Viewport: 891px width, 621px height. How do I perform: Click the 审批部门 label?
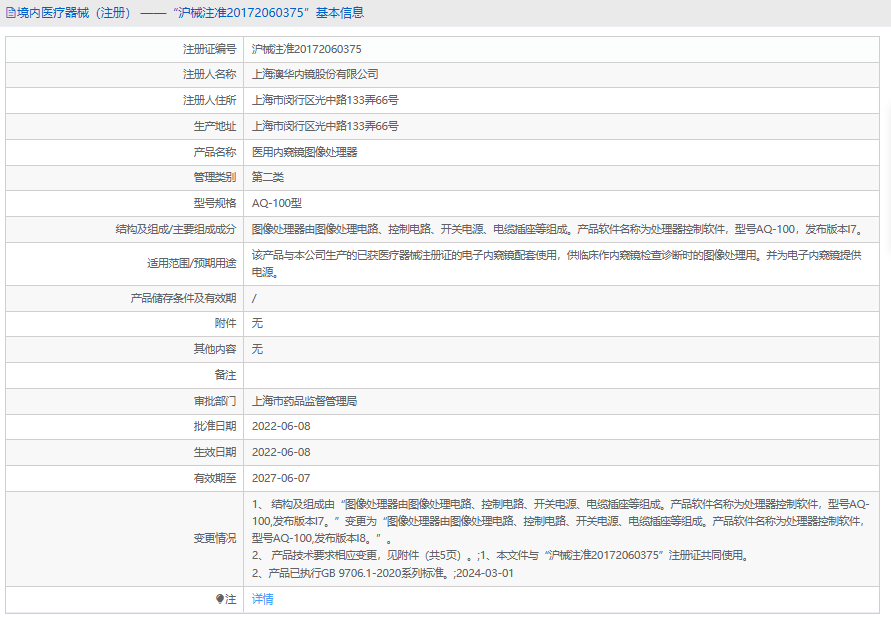point(215,401)
